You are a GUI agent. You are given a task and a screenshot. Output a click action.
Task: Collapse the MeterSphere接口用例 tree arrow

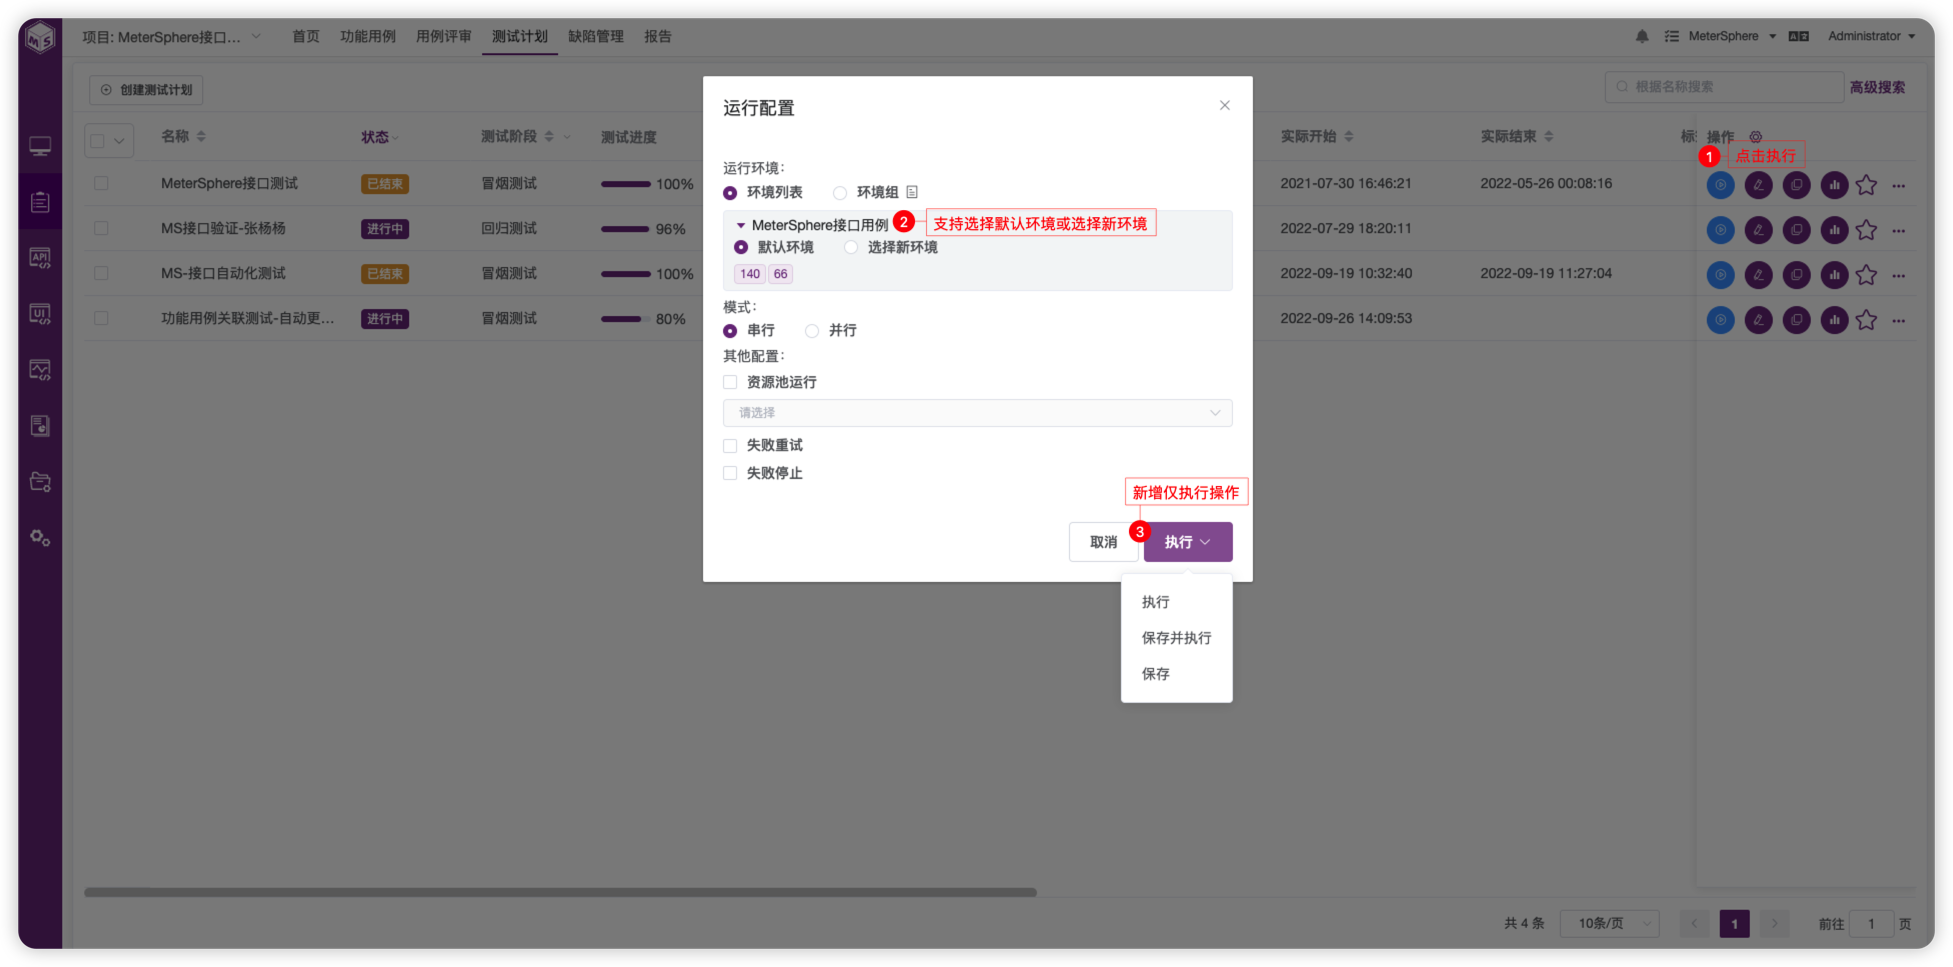point(741,226)
